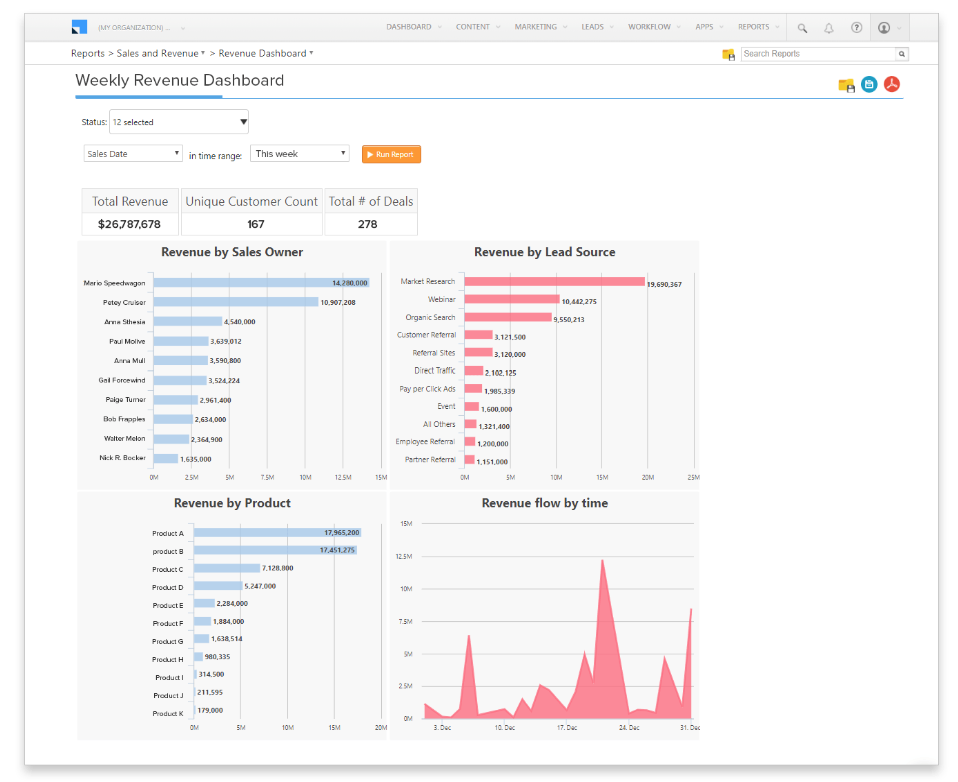
Task: Click the Product K label
Action: pyautogui.click(x=167, y=713)
